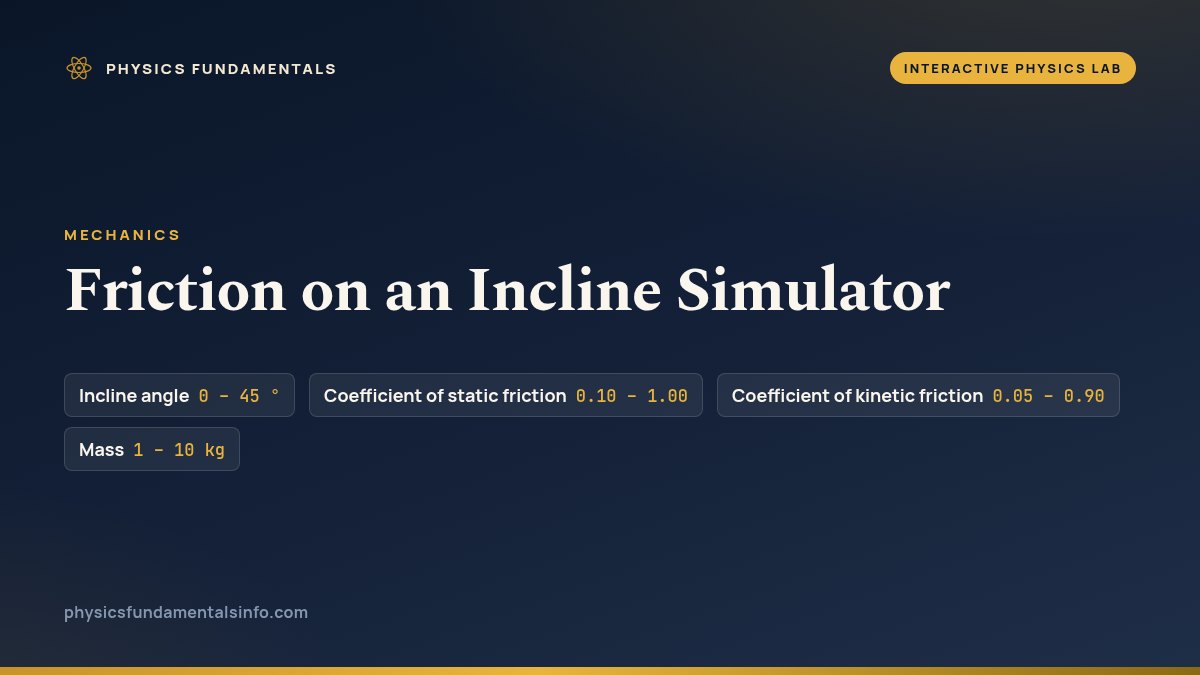This screenshot has height=675, width=1200.
Task: Click the 0.05 - 0.90 range value
Action: coord(1048,396)
